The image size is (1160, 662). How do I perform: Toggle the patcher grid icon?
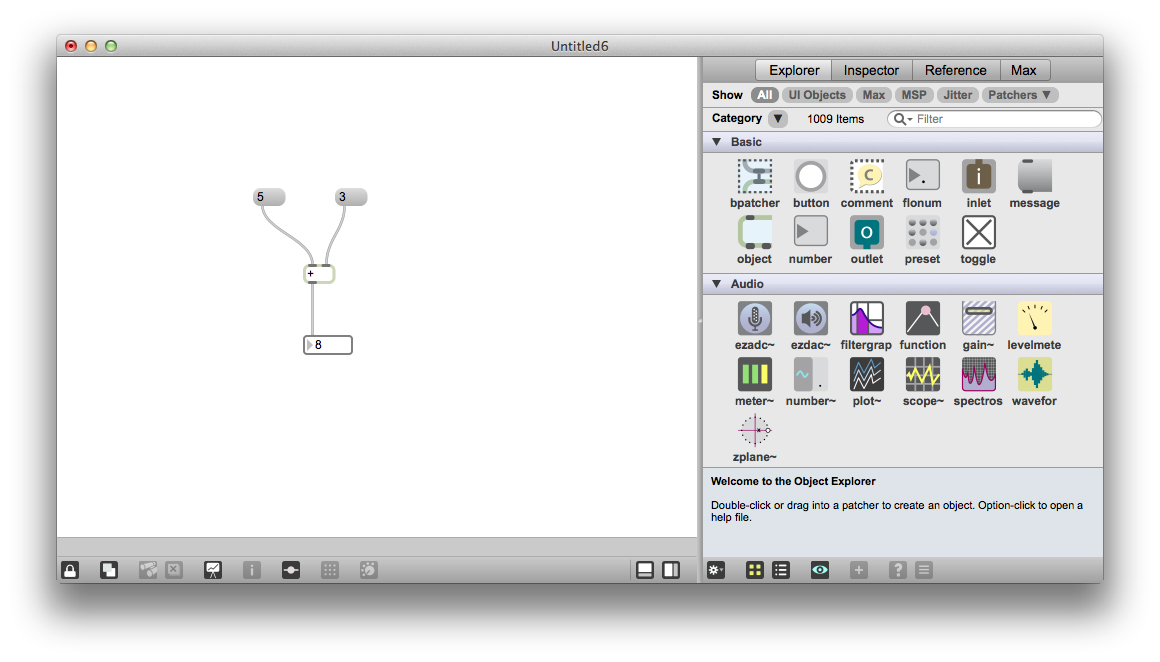point(330,570)
